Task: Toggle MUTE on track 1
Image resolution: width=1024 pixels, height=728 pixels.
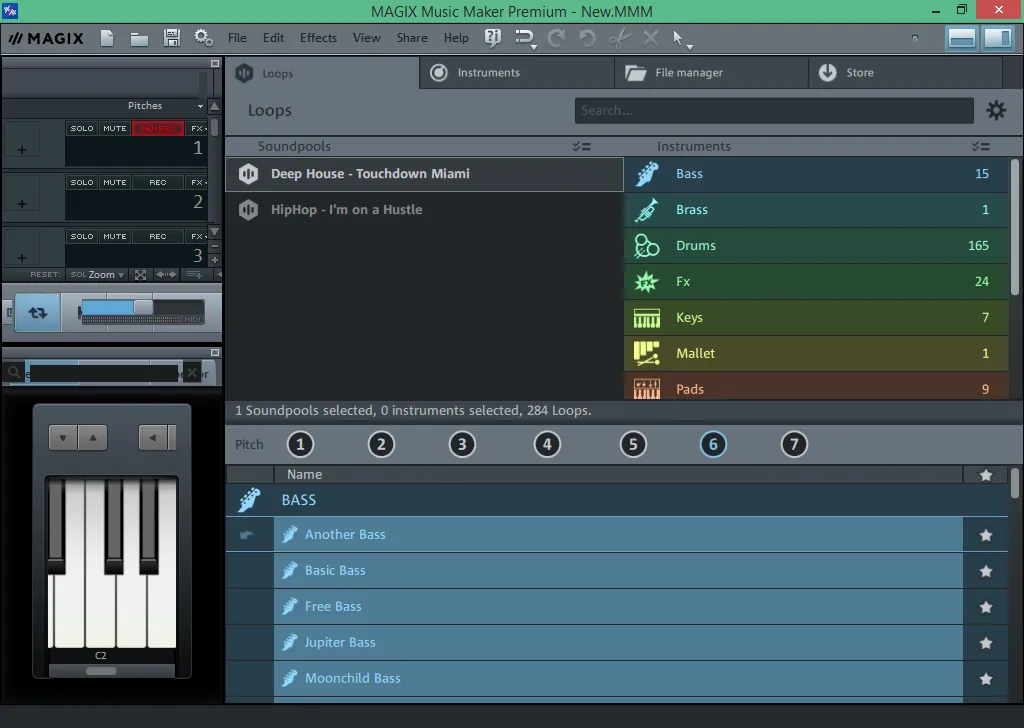Action: pyautogui.click(x=115, y=129)
